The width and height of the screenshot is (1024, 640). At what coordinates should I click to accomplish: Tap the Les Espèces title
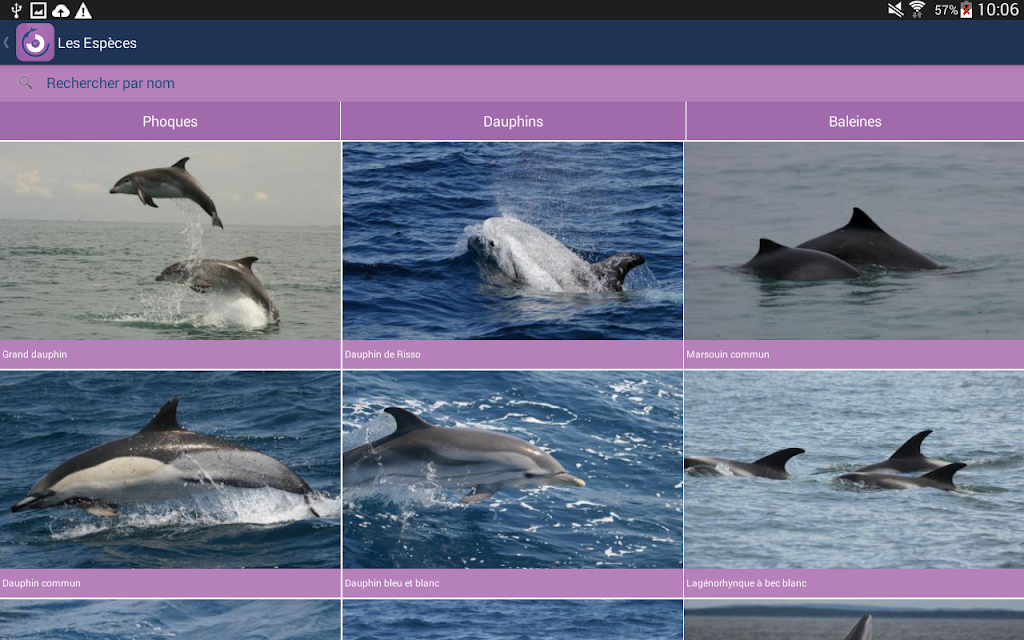pos(97,43)
